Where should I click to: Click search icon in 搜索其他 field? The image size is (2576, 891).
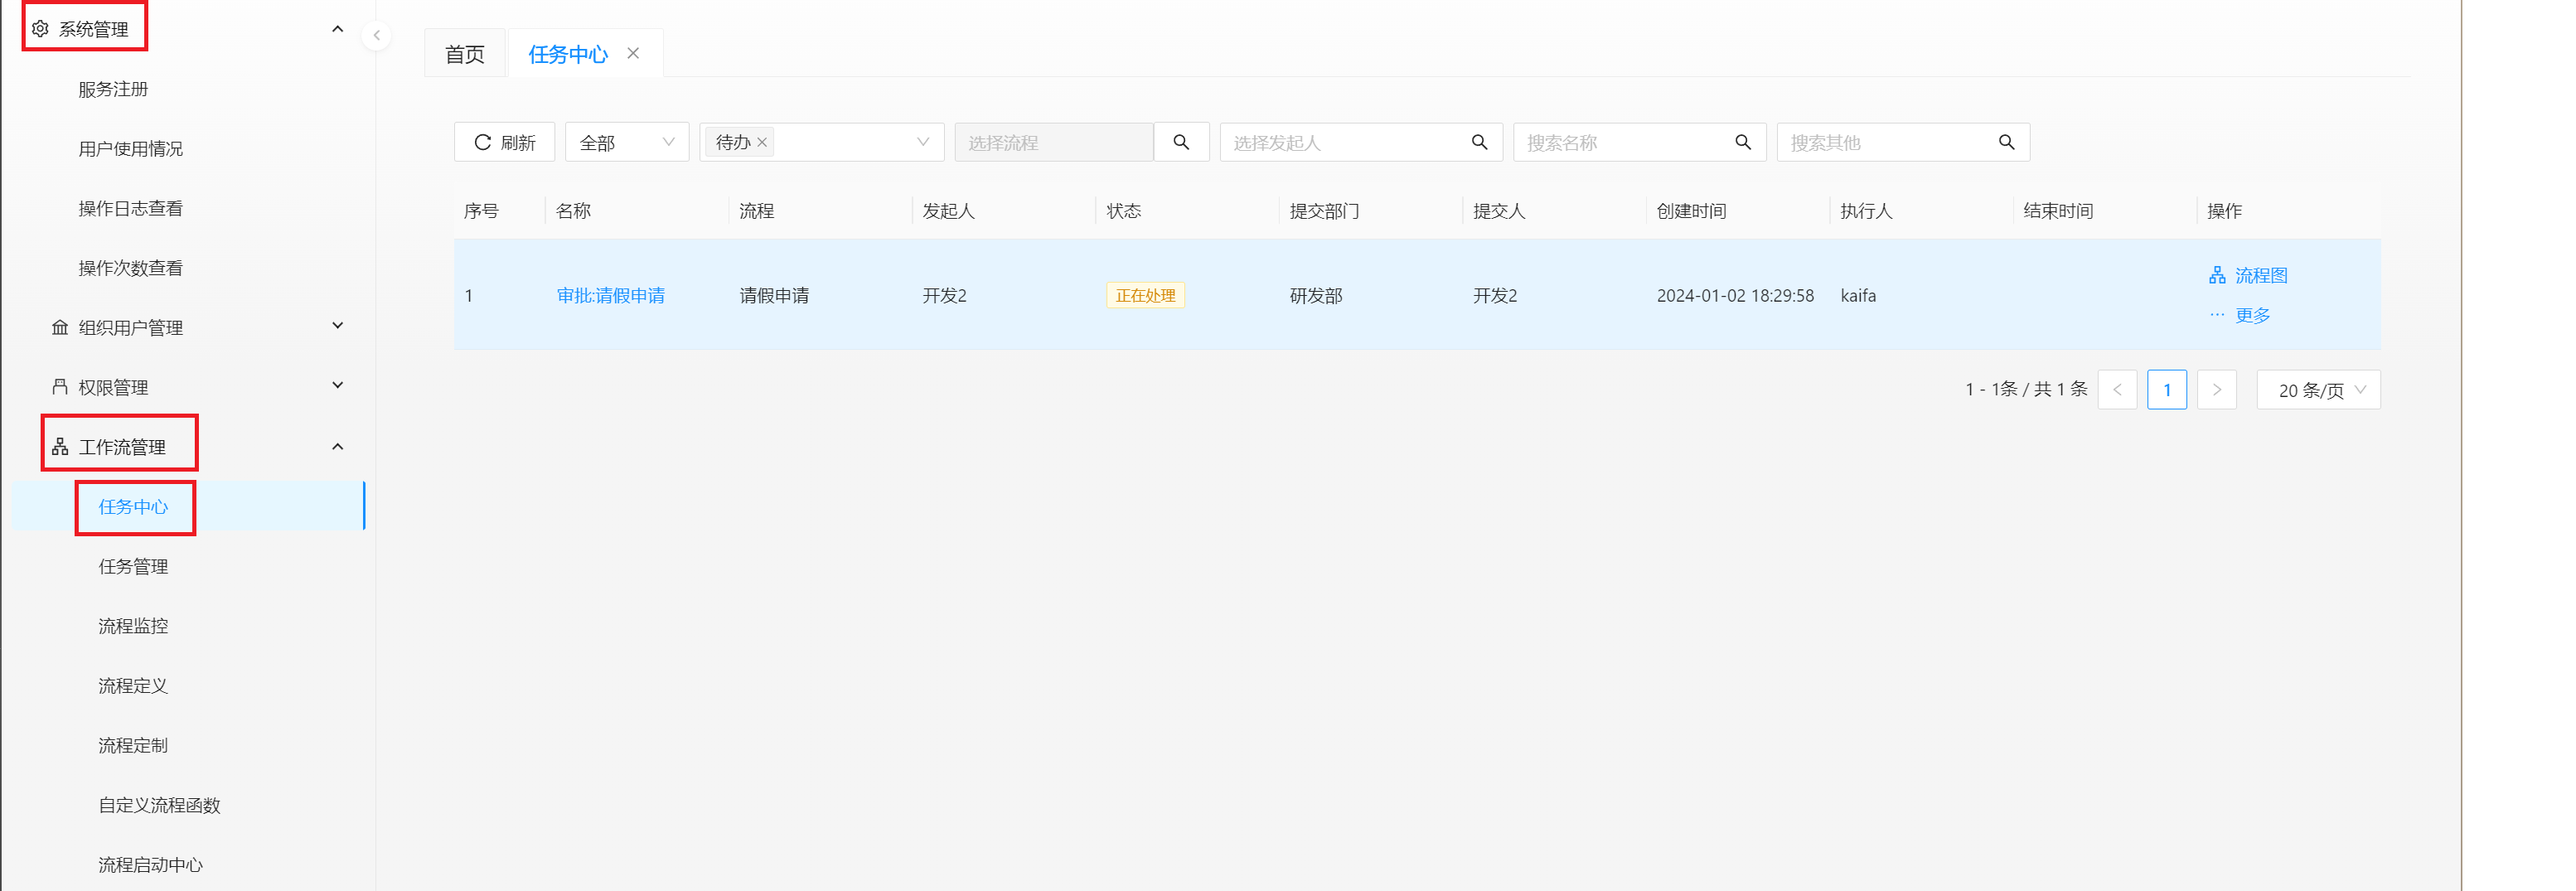(2007, 142)
